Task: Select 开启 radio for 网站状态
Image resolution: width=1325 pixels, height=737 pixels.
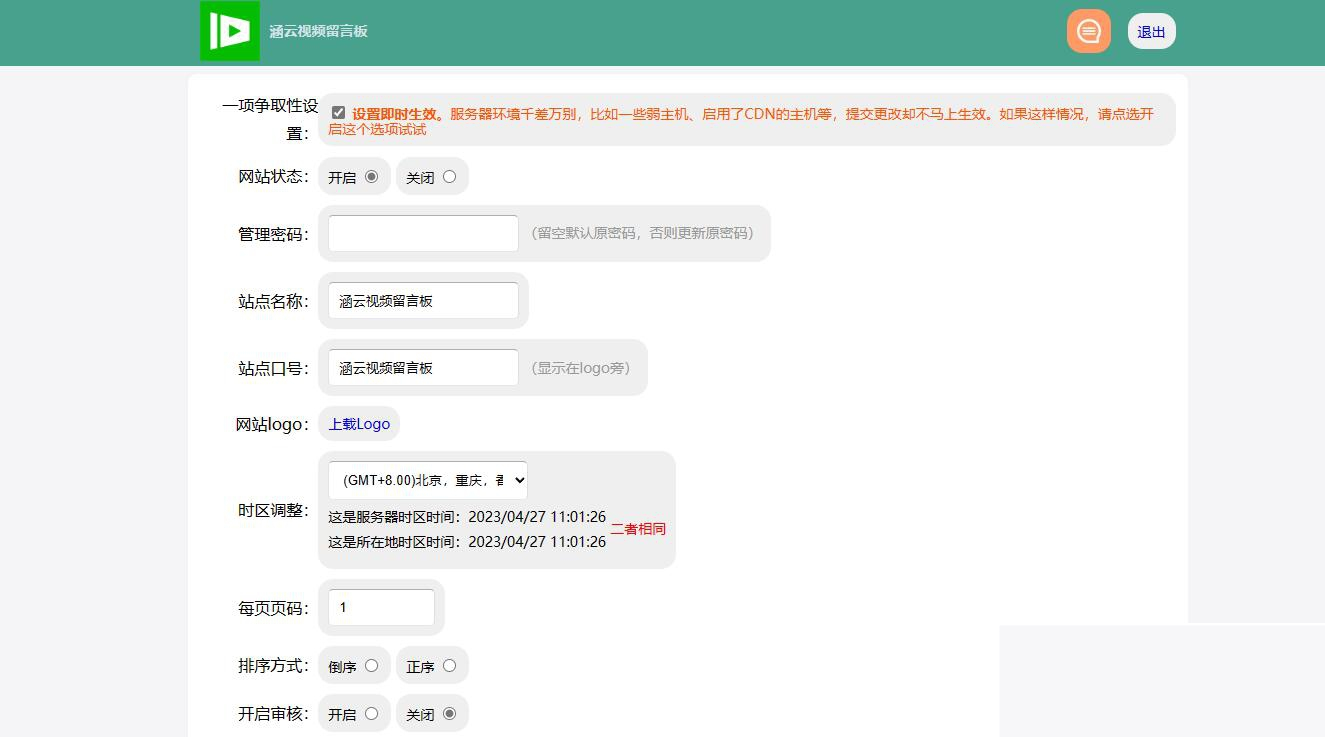Action: [x=371, y=176]
